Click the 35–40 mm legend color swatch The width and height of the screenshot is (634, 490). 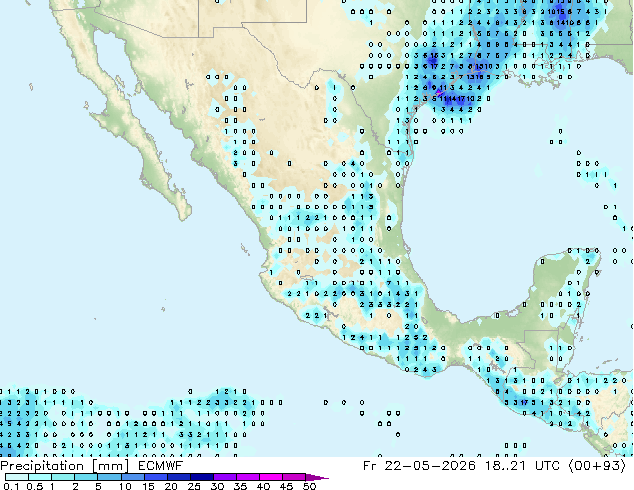[247, 477]
